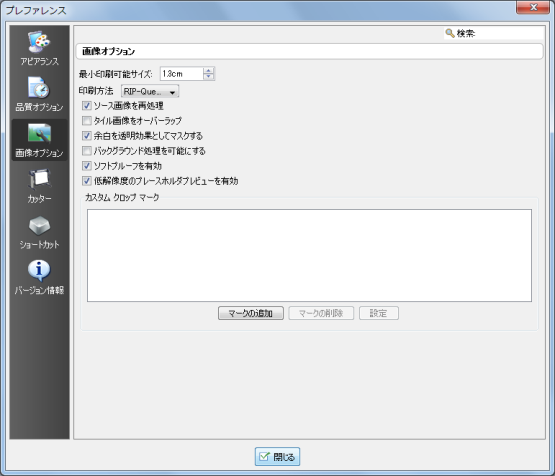Enable バックグラウンド処理を可能にする checkbox
The width and height of the screenshot is (555, 476).
87,151
